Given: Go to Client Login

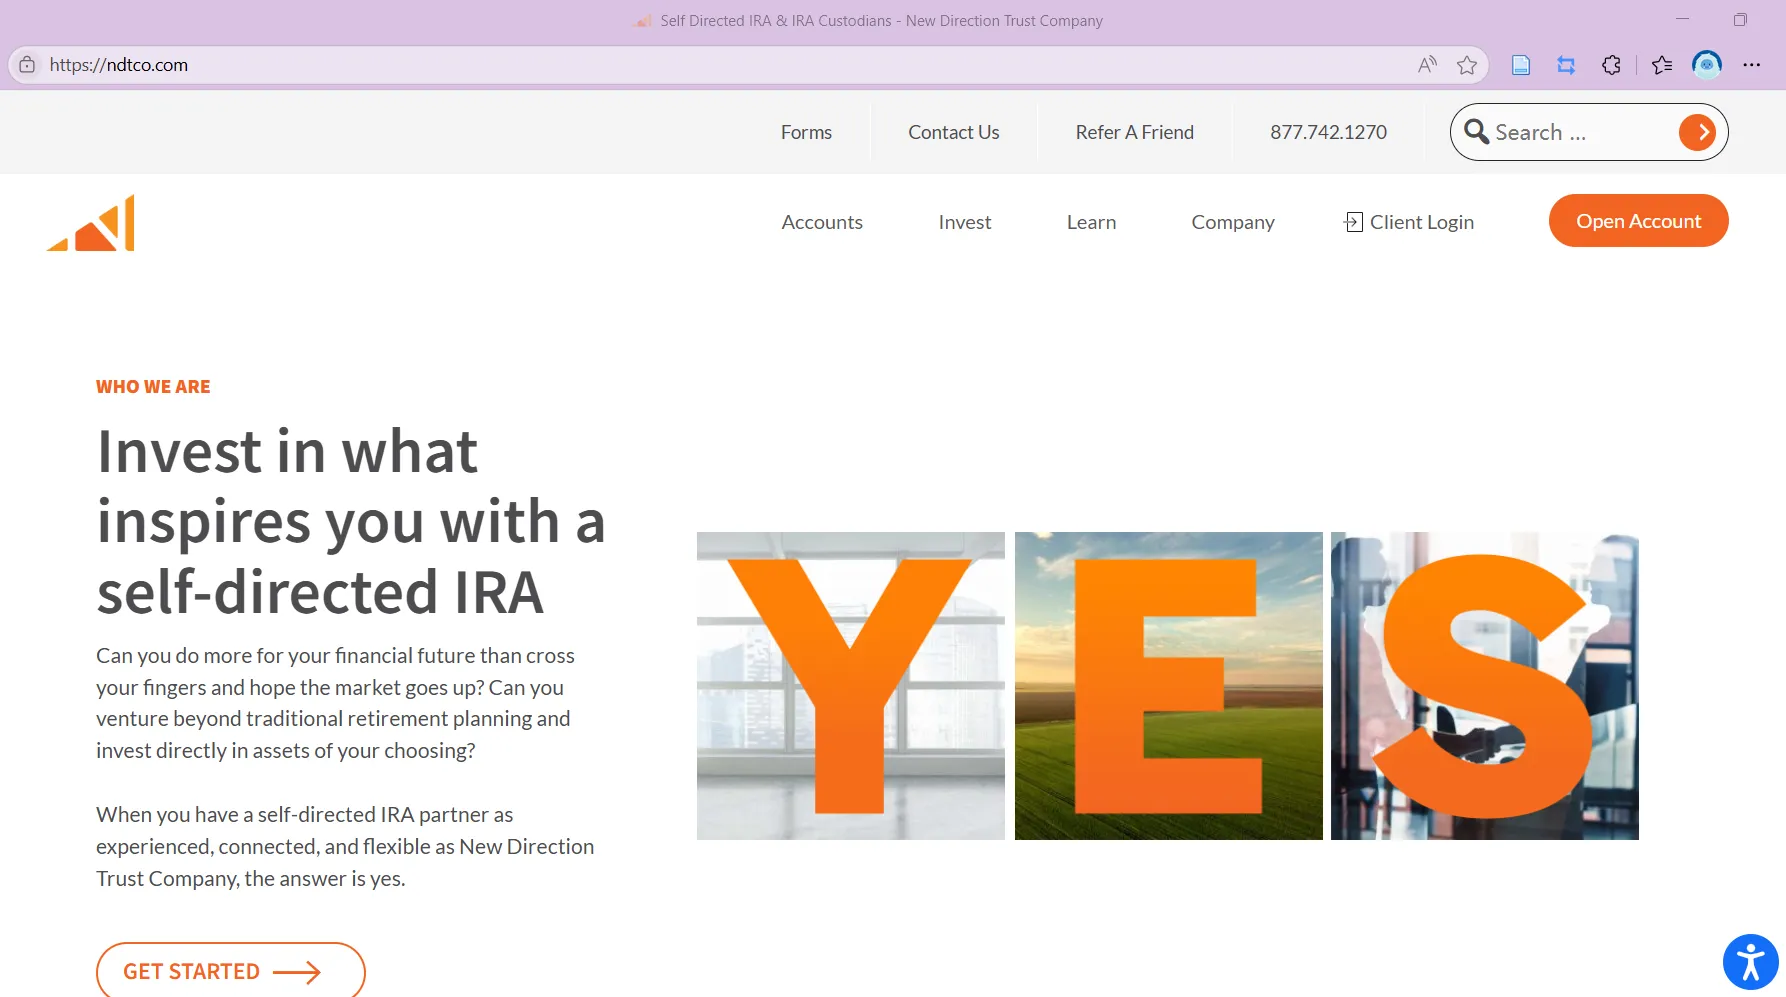Looking at the screenshot, I should [1409, 222].
